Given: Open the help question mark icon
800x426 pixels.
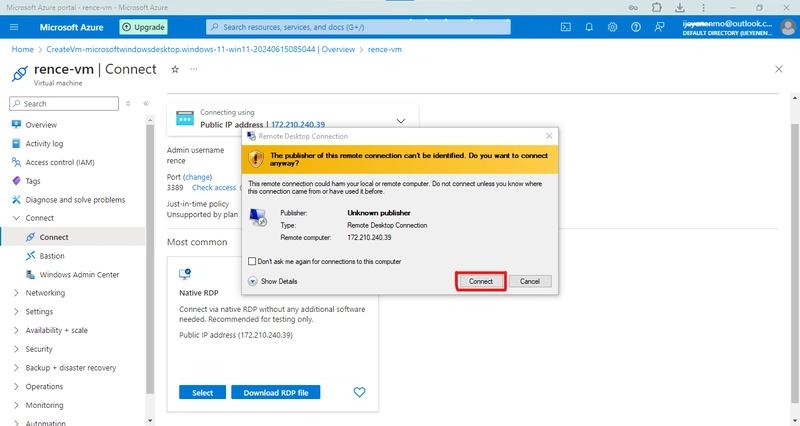Looking at the screenshot, I should pyautogui.click(x=636, y=27).
